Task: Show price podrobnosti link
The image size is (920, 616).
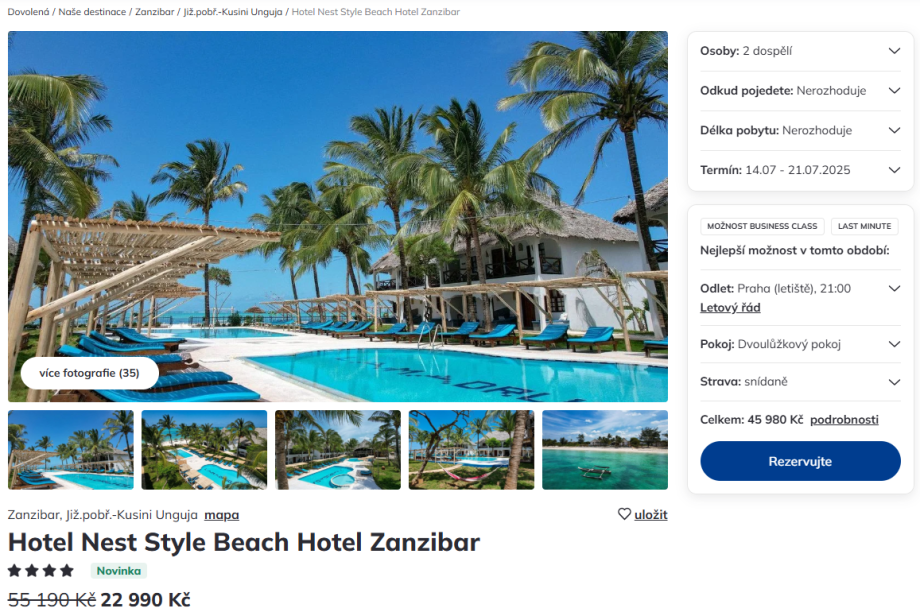Action: (x=844, y=419)
